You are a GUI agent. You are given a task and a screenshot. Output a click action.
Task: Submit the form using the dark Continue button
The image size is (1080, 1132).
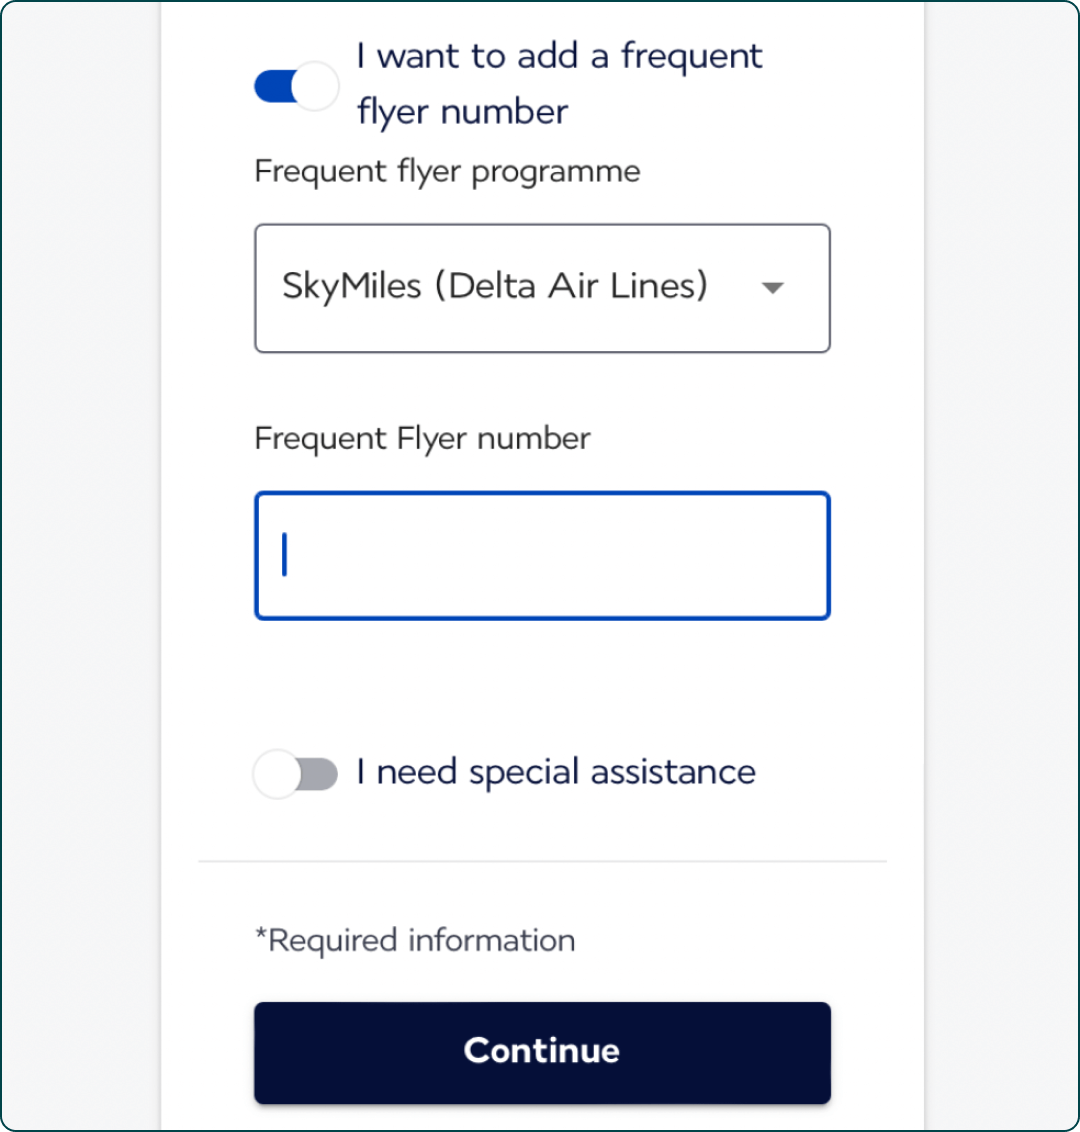[x=542, y=1052]
